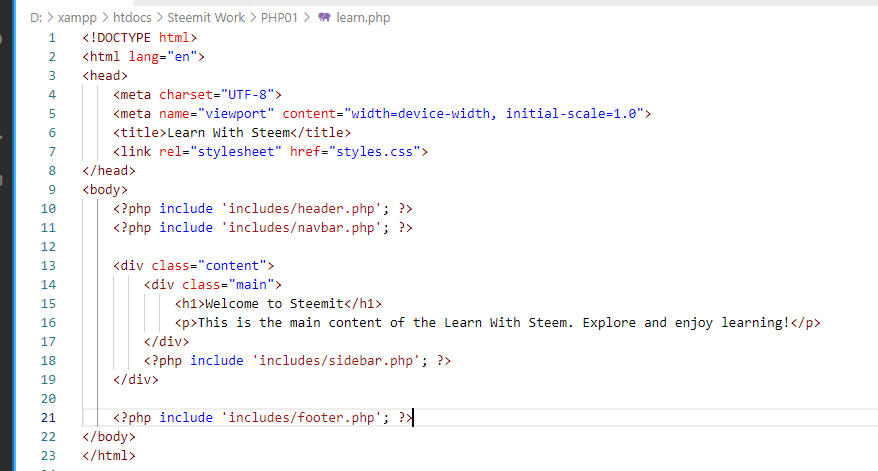This screenshot has height=471, width=878.
Task: Click the class="content" attribute value
Action: pyautogui.click(x=232, y=266)
